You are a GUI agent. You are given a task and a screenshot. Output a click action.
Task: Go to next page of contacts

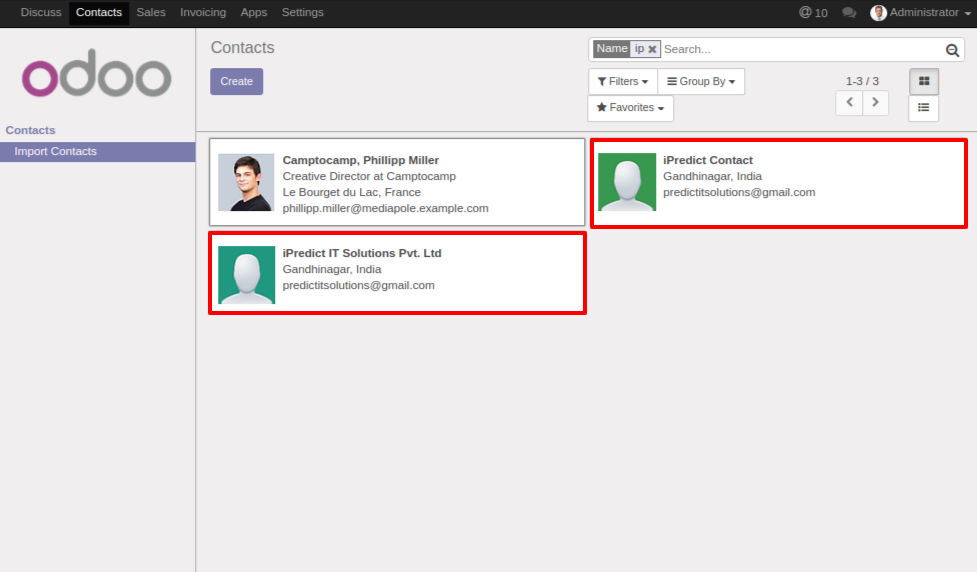pyautogui.click(x=875, y=102)
